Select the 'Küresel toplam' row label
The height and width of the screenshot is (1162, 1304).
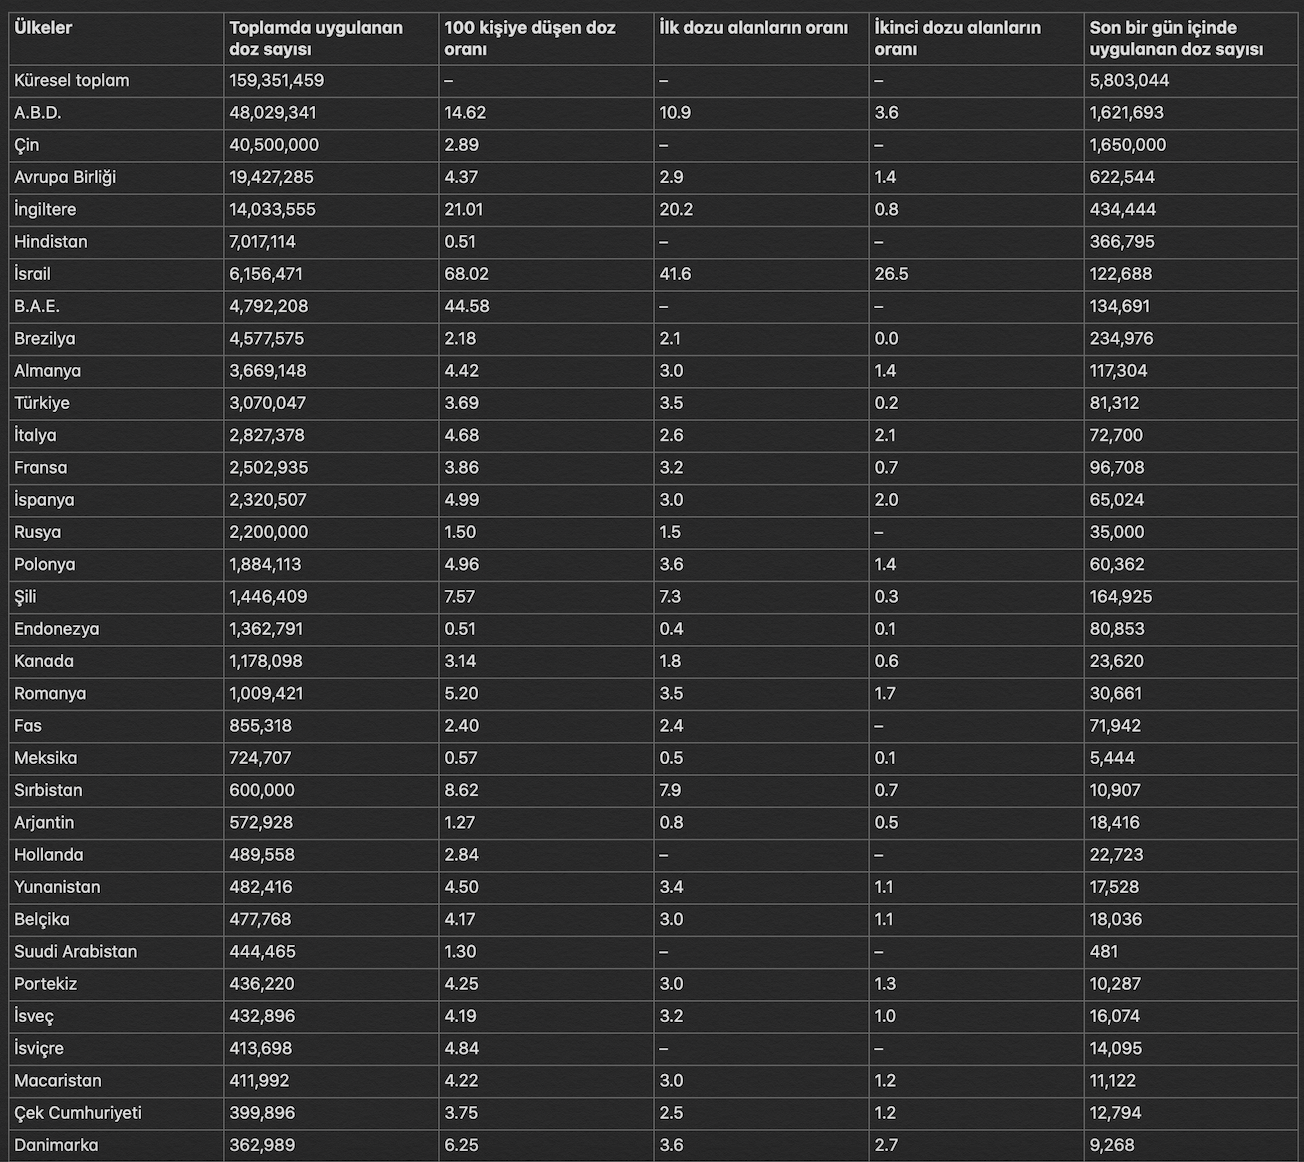tap(72, 81)
